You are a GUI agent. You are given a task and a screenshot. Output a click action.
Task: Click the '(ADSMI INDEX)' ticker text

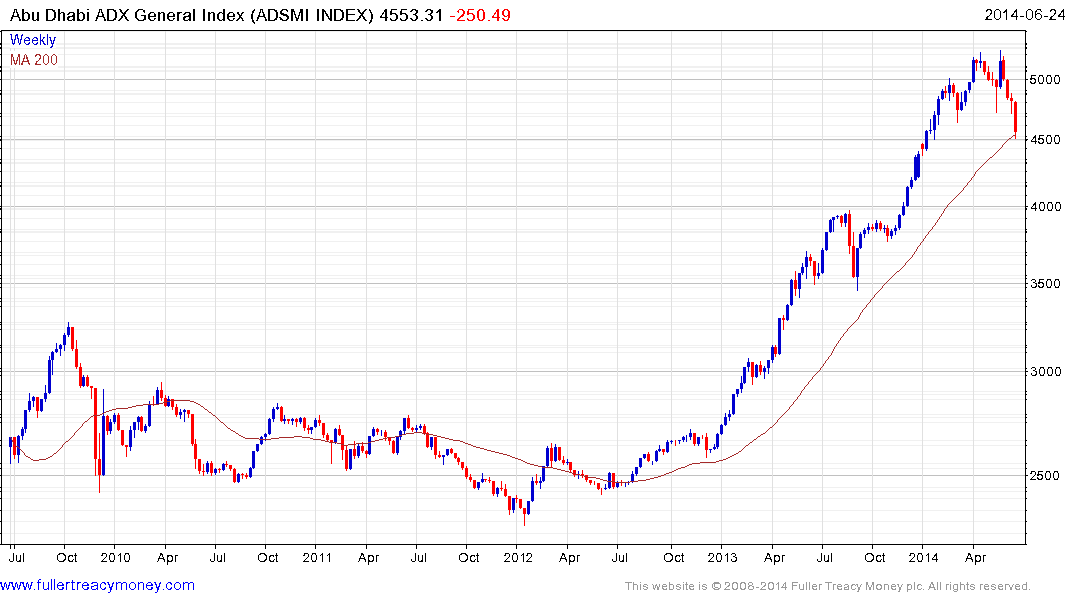312,15
